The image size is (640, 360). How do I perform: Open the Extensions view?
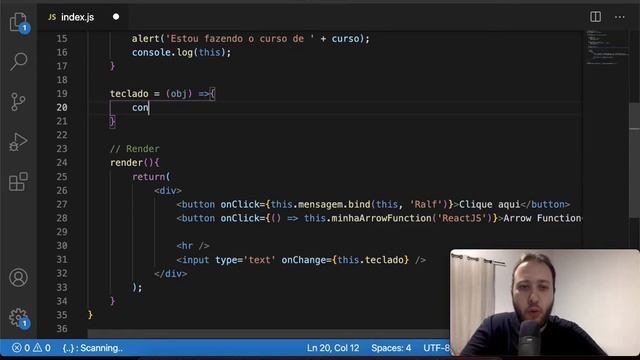(18, 181)
